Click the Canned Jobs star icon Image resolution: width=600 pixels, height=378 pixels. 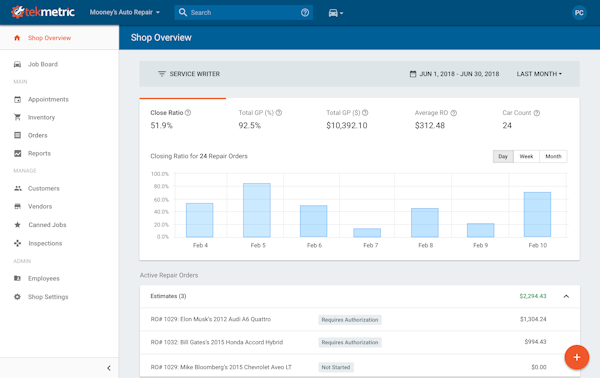coord(17,225)
